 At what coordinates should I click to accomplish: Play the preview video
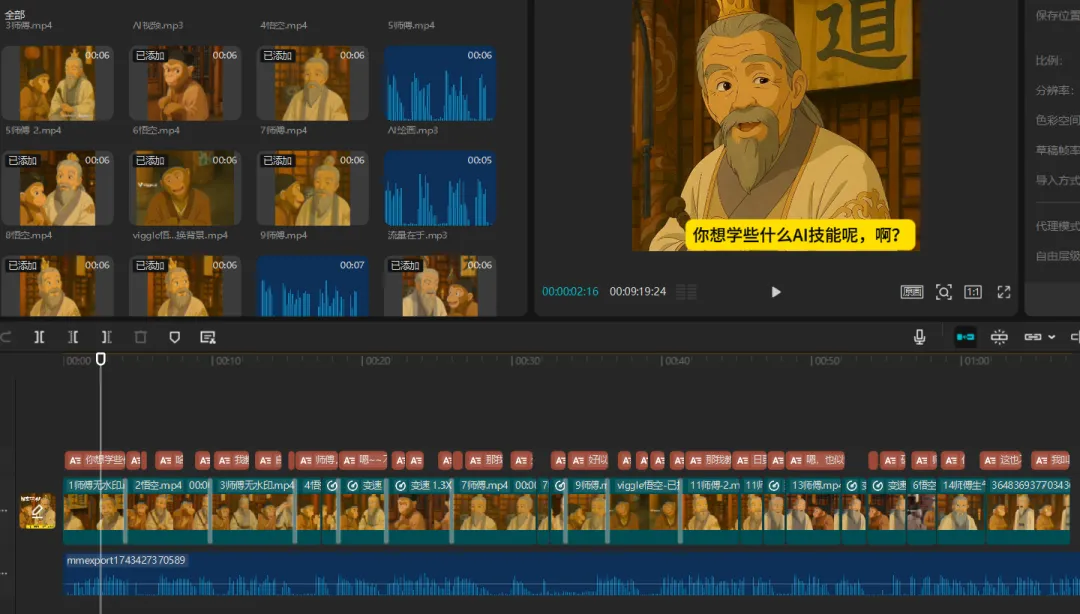776,292
